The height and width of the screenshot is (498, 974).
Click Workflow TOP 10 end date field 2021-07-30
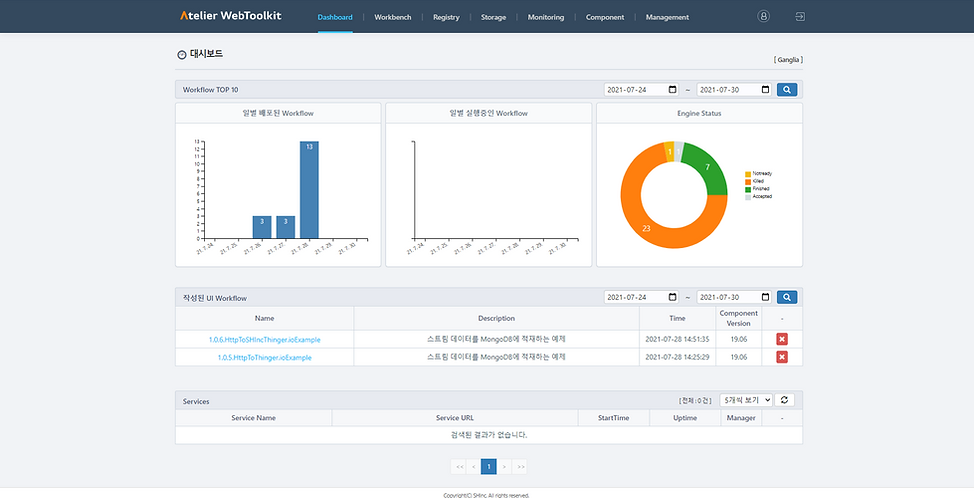pos(734,90)
